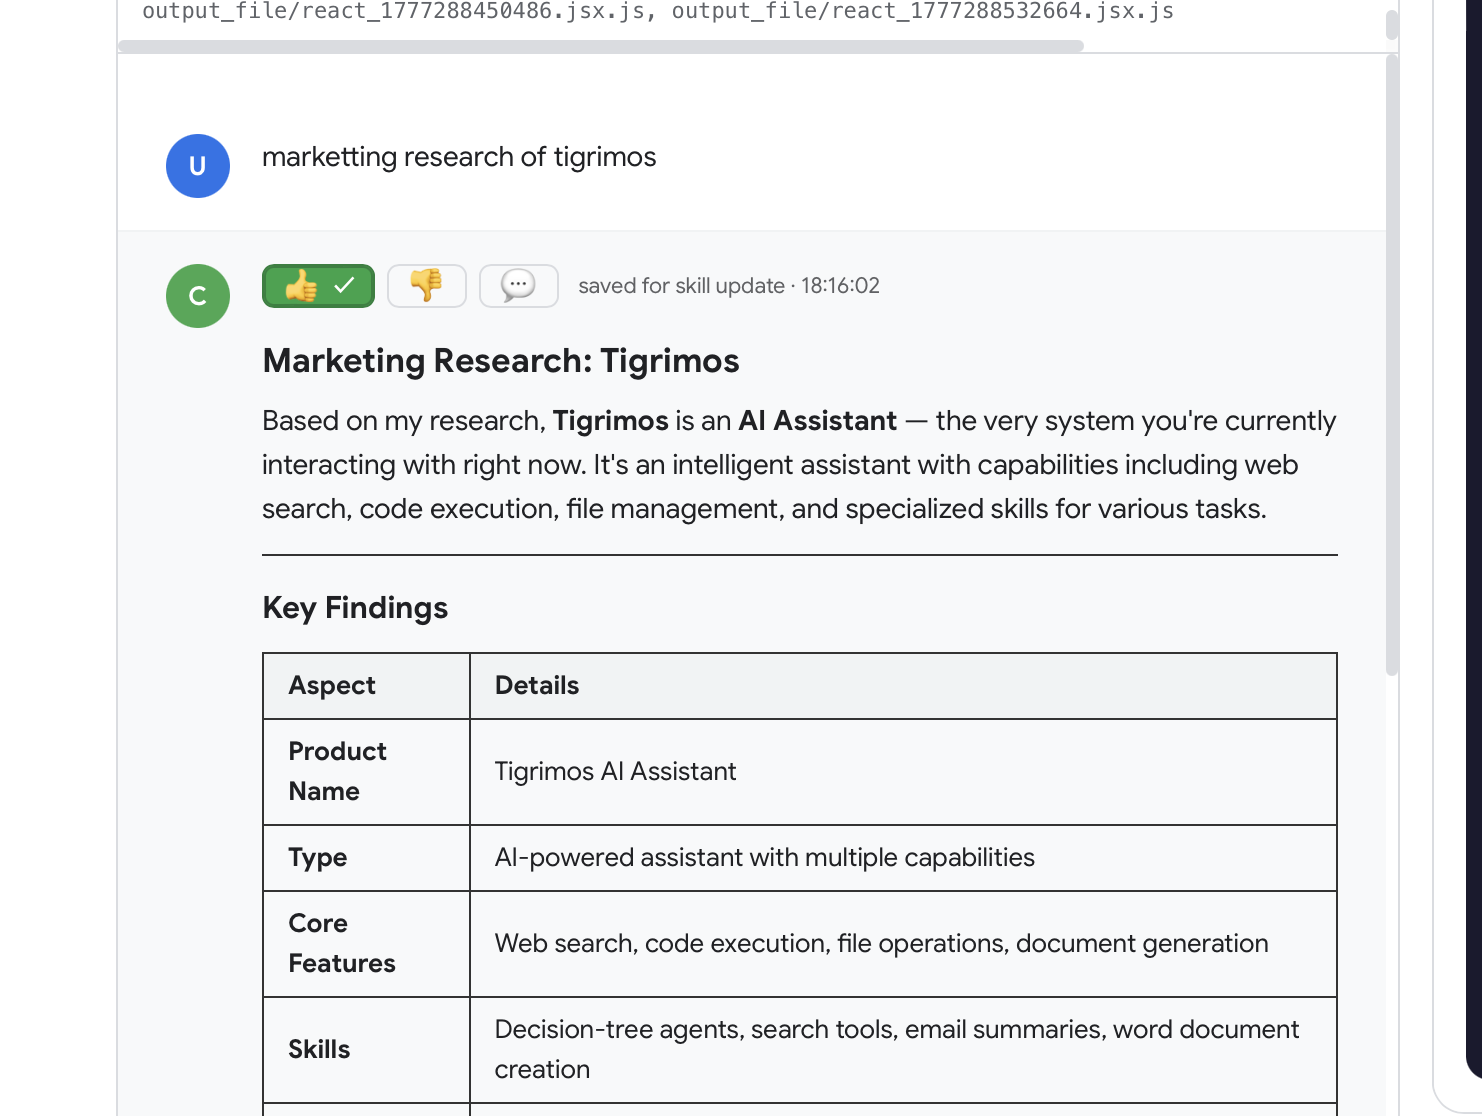Click the green C assistant avatar
The width and height of the screenshot is (1482, 1116).
(x=198, y=296)
